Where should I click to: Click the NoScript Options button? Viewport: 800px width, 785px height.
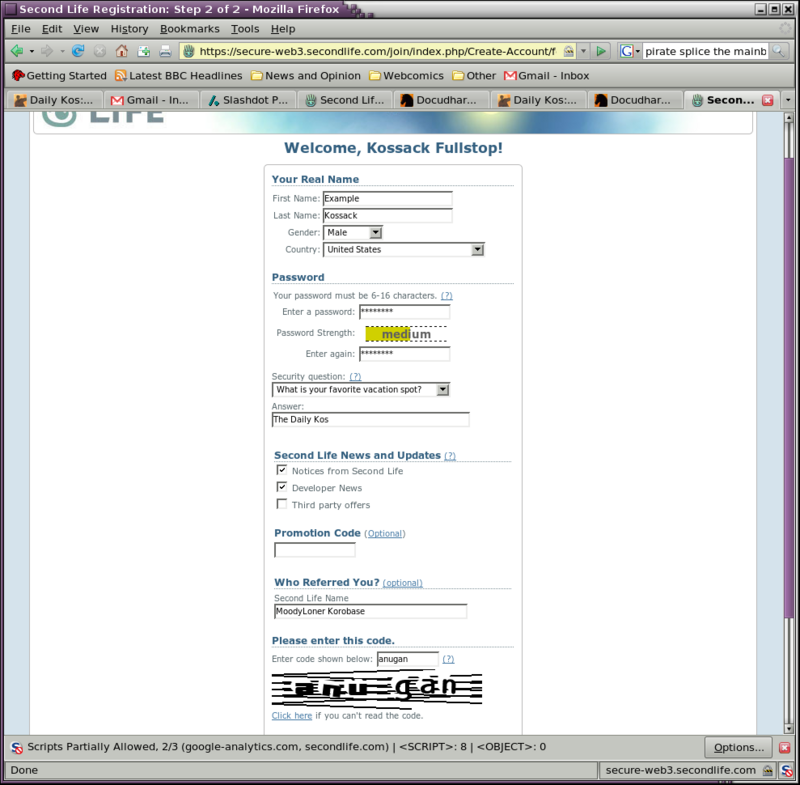pos(739,748)
